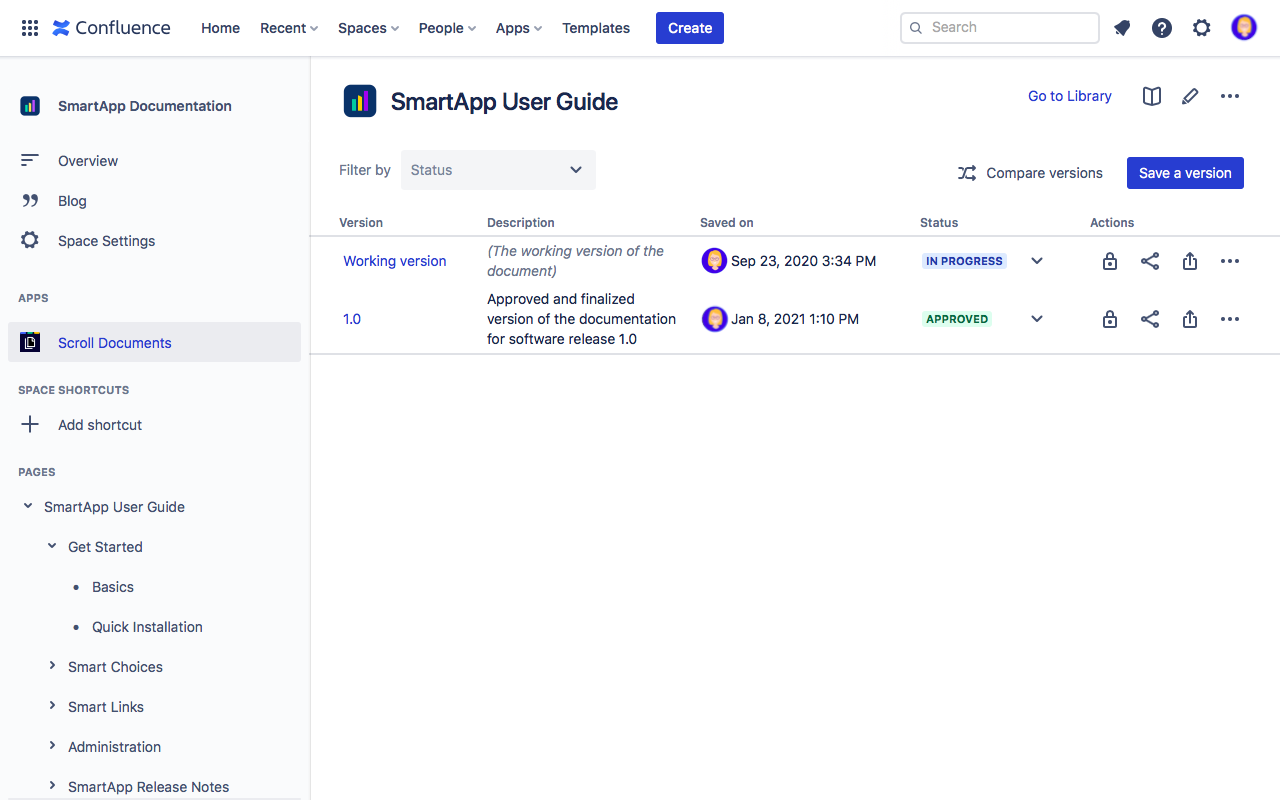Image resolution: width=1280 pixels, height=800 pixels.
Task: Export the 1.0 version
Action: (1189, 318)
